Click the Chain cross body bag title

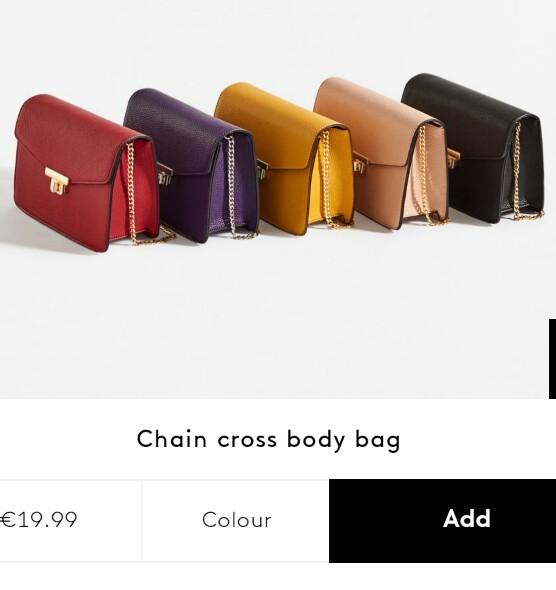coord(268,439)
